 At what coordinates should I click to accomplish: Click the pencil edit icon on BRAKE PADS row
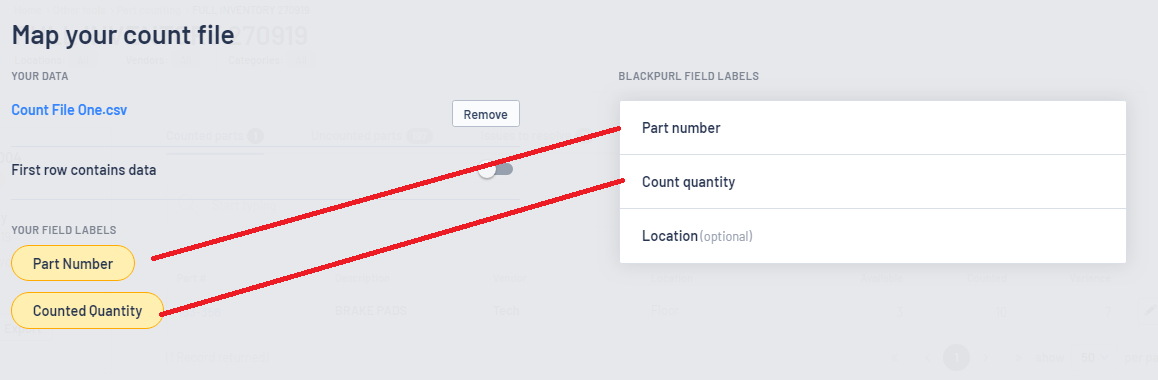click(1148, 311)
